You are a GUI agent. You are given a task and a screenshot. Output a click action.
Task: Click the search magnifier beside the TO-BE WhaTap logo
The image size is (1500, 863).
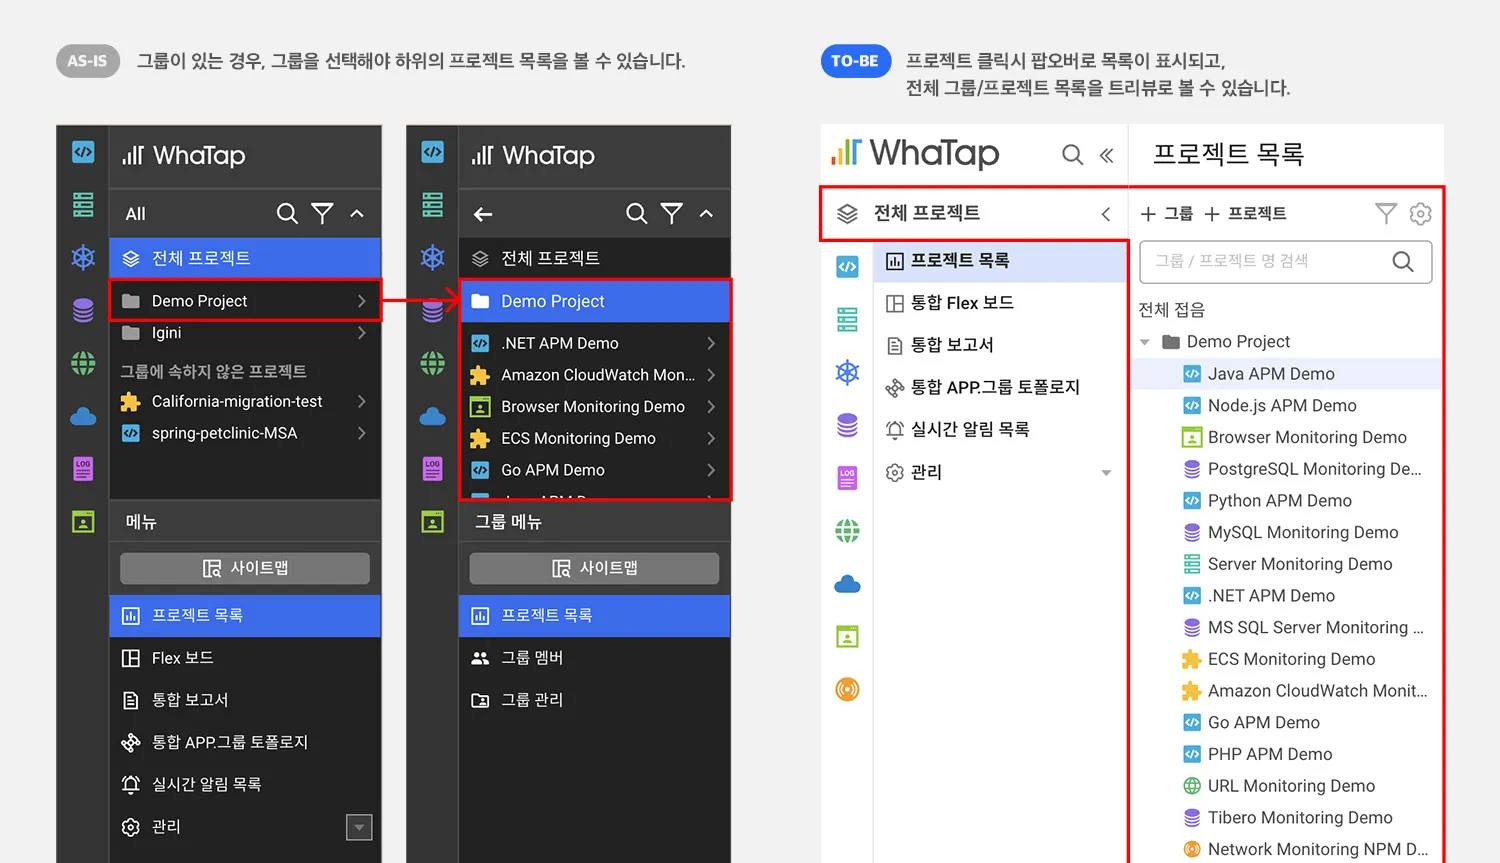tap(1072, 154)
